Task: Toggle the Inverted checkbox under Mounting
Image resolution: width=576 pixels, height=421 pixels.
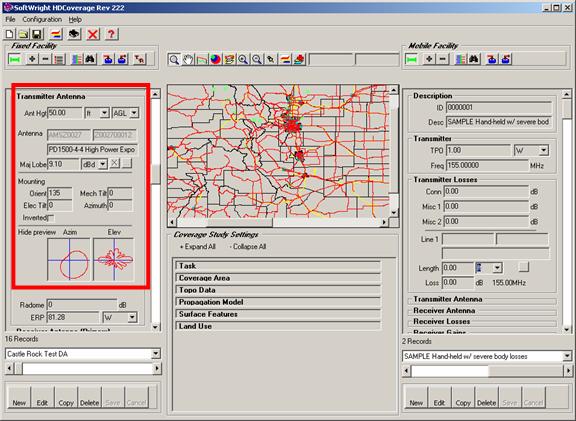Action: (x=51, y=218)
